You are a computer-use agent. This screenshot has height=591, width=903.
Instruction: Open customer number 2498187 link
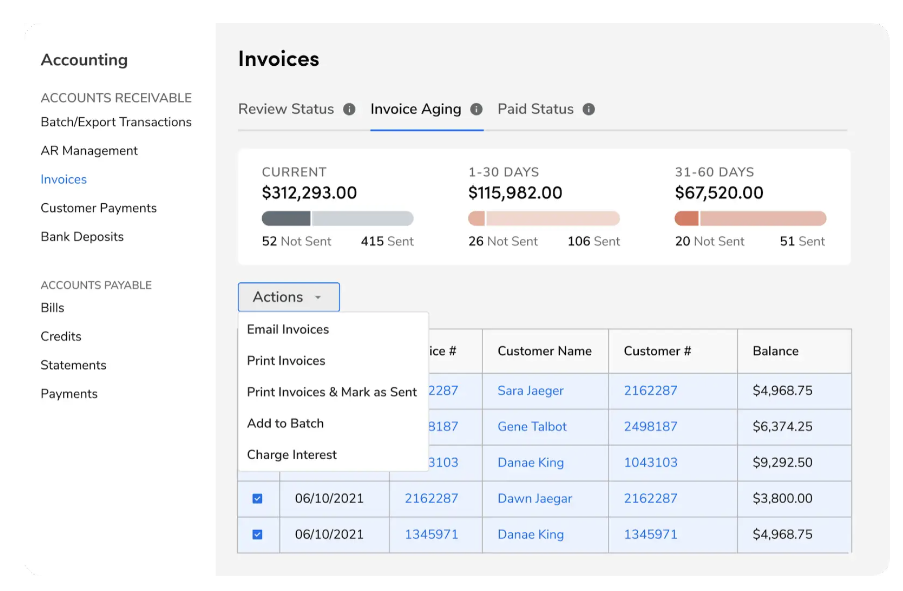tap(650, 427)
